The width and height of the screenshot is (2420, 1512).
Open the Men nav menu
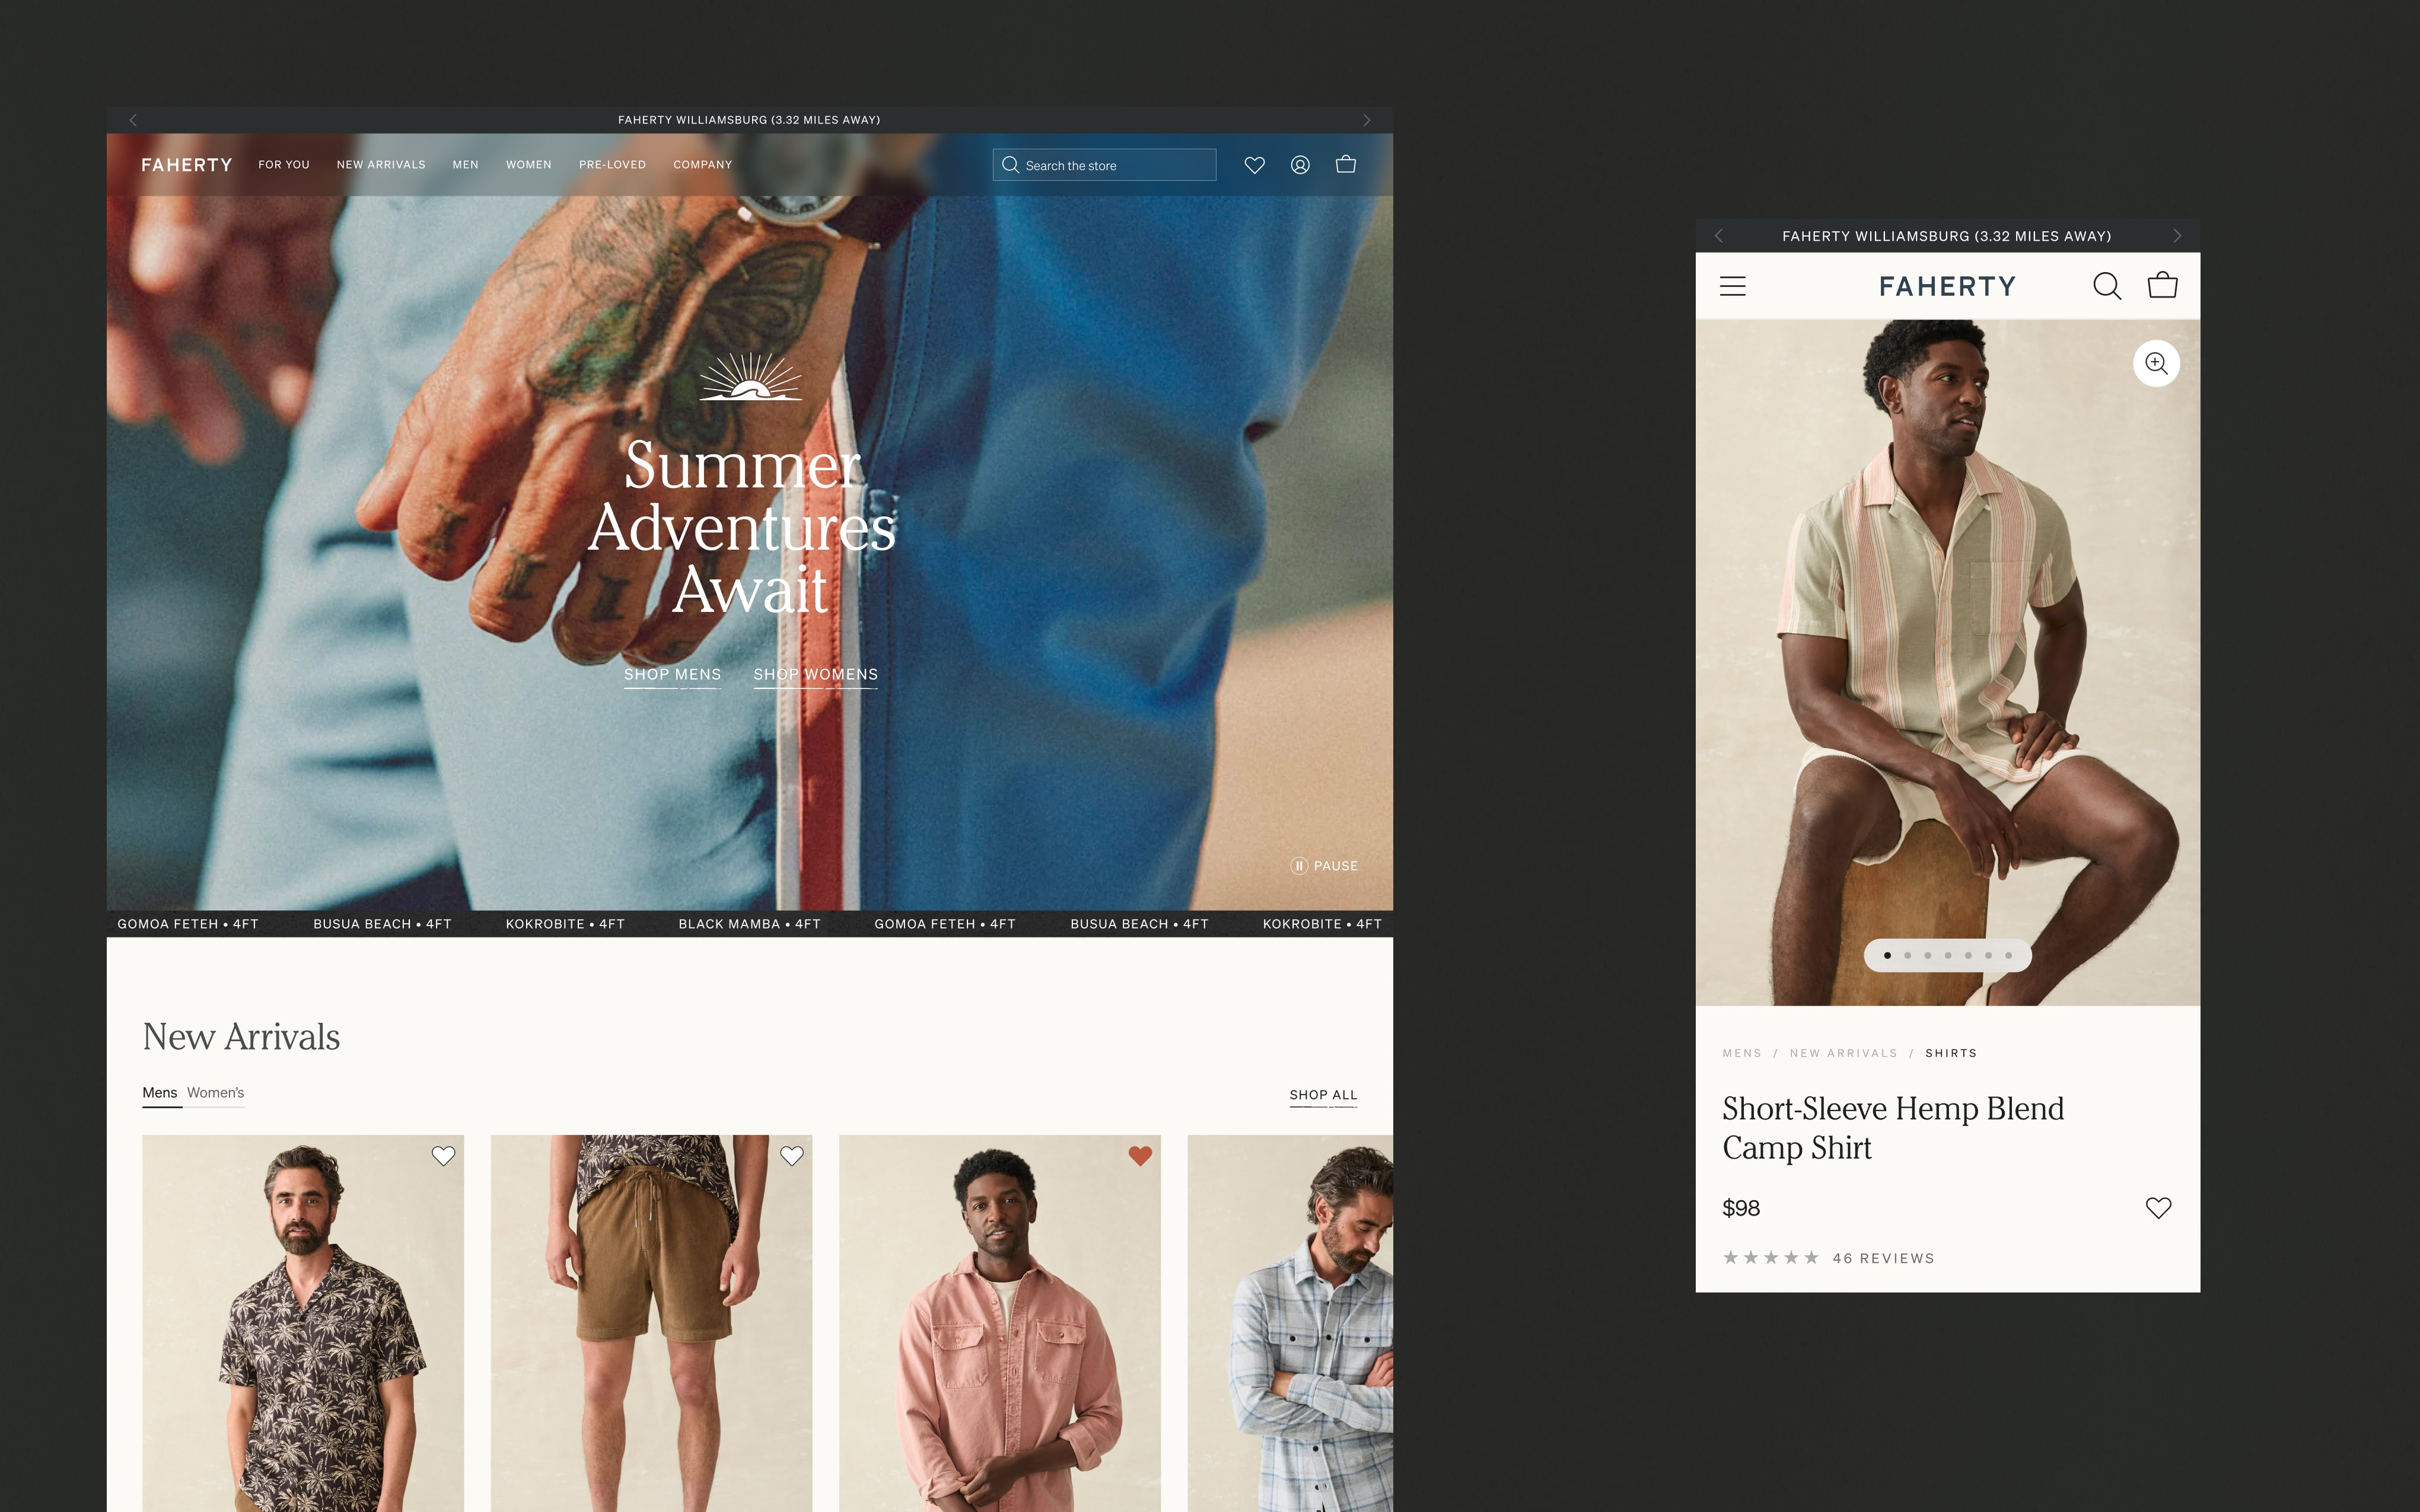(465, 165)
